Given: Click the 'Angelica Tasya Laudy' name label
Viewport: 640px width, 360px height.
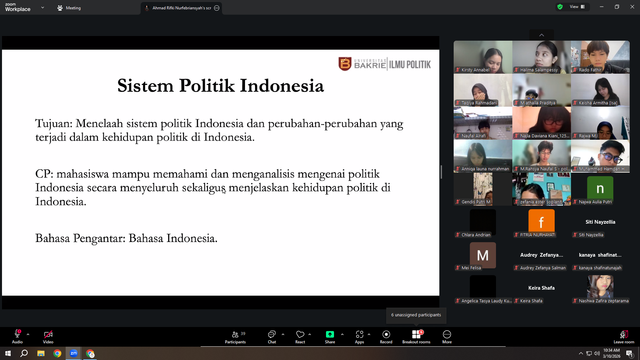Looking at the screenshot, I should click(486, 301).
